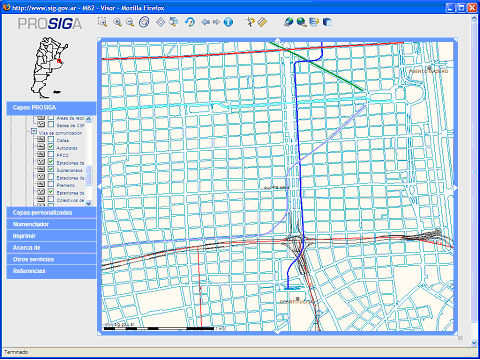
Task: Open the Imprimir panel
Action: click(51, 236)
